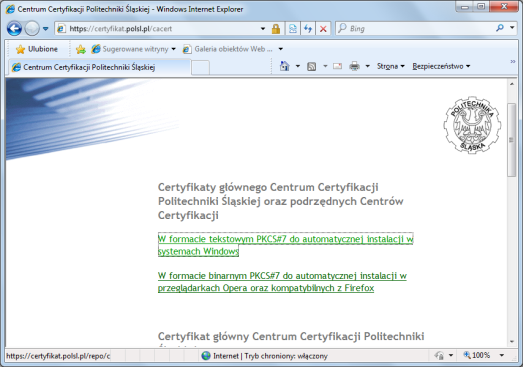Click the scrollbar up arrow

[x=512, y=84]
